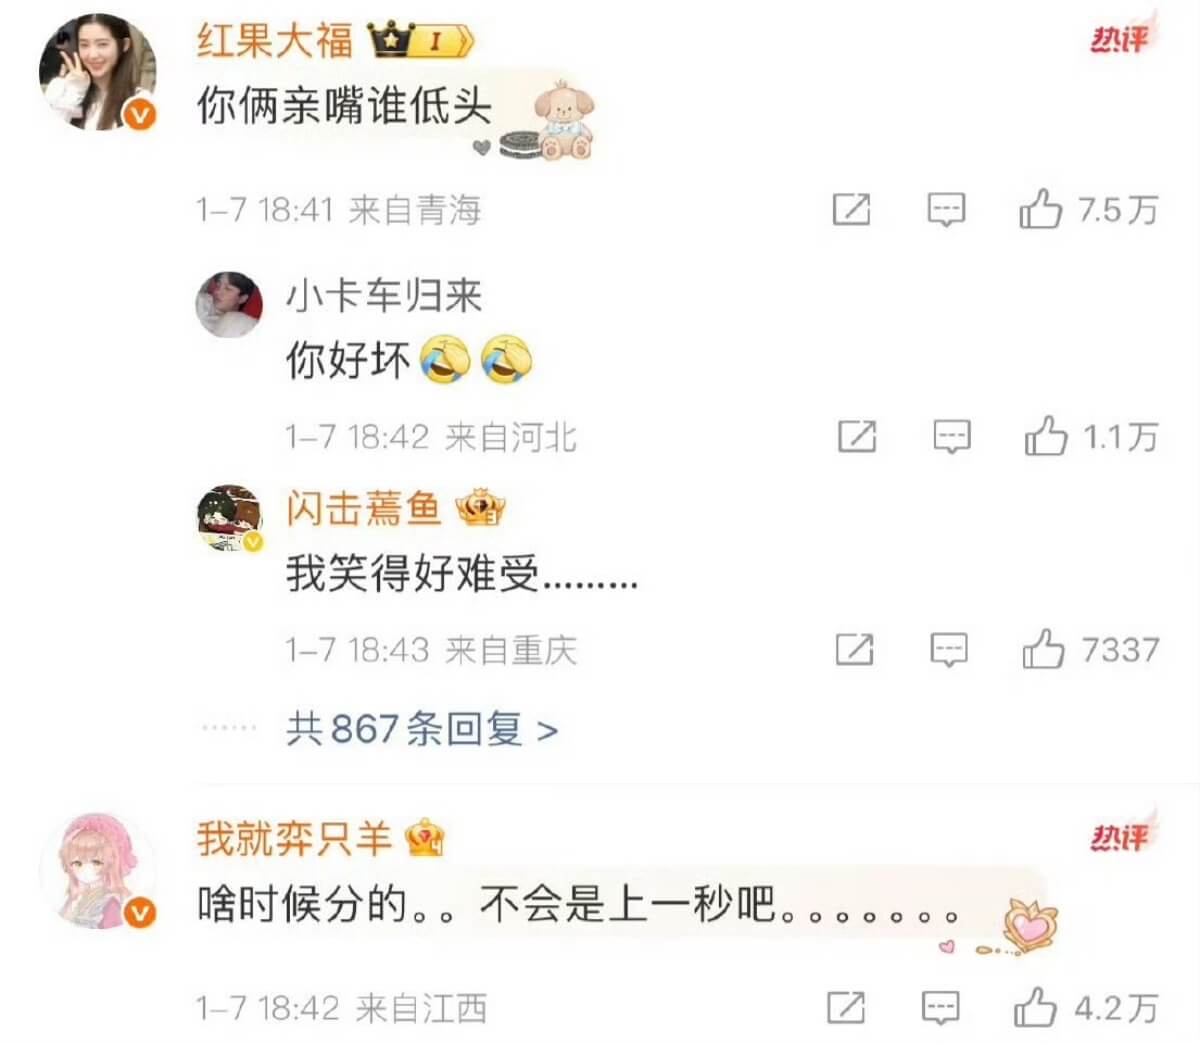
Task: Repost 小卡车归来's reply
Action: click(x=857, y=436)
